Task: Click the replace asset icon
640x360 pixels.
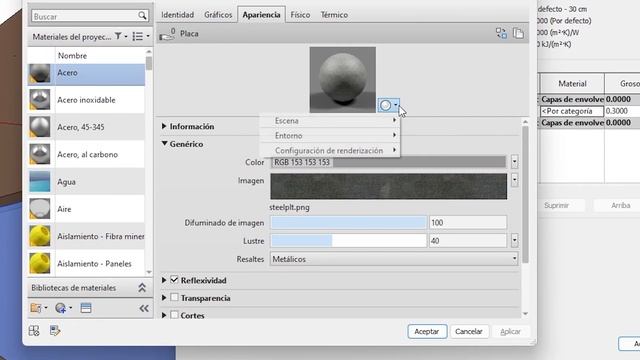Action: point(501,33)
